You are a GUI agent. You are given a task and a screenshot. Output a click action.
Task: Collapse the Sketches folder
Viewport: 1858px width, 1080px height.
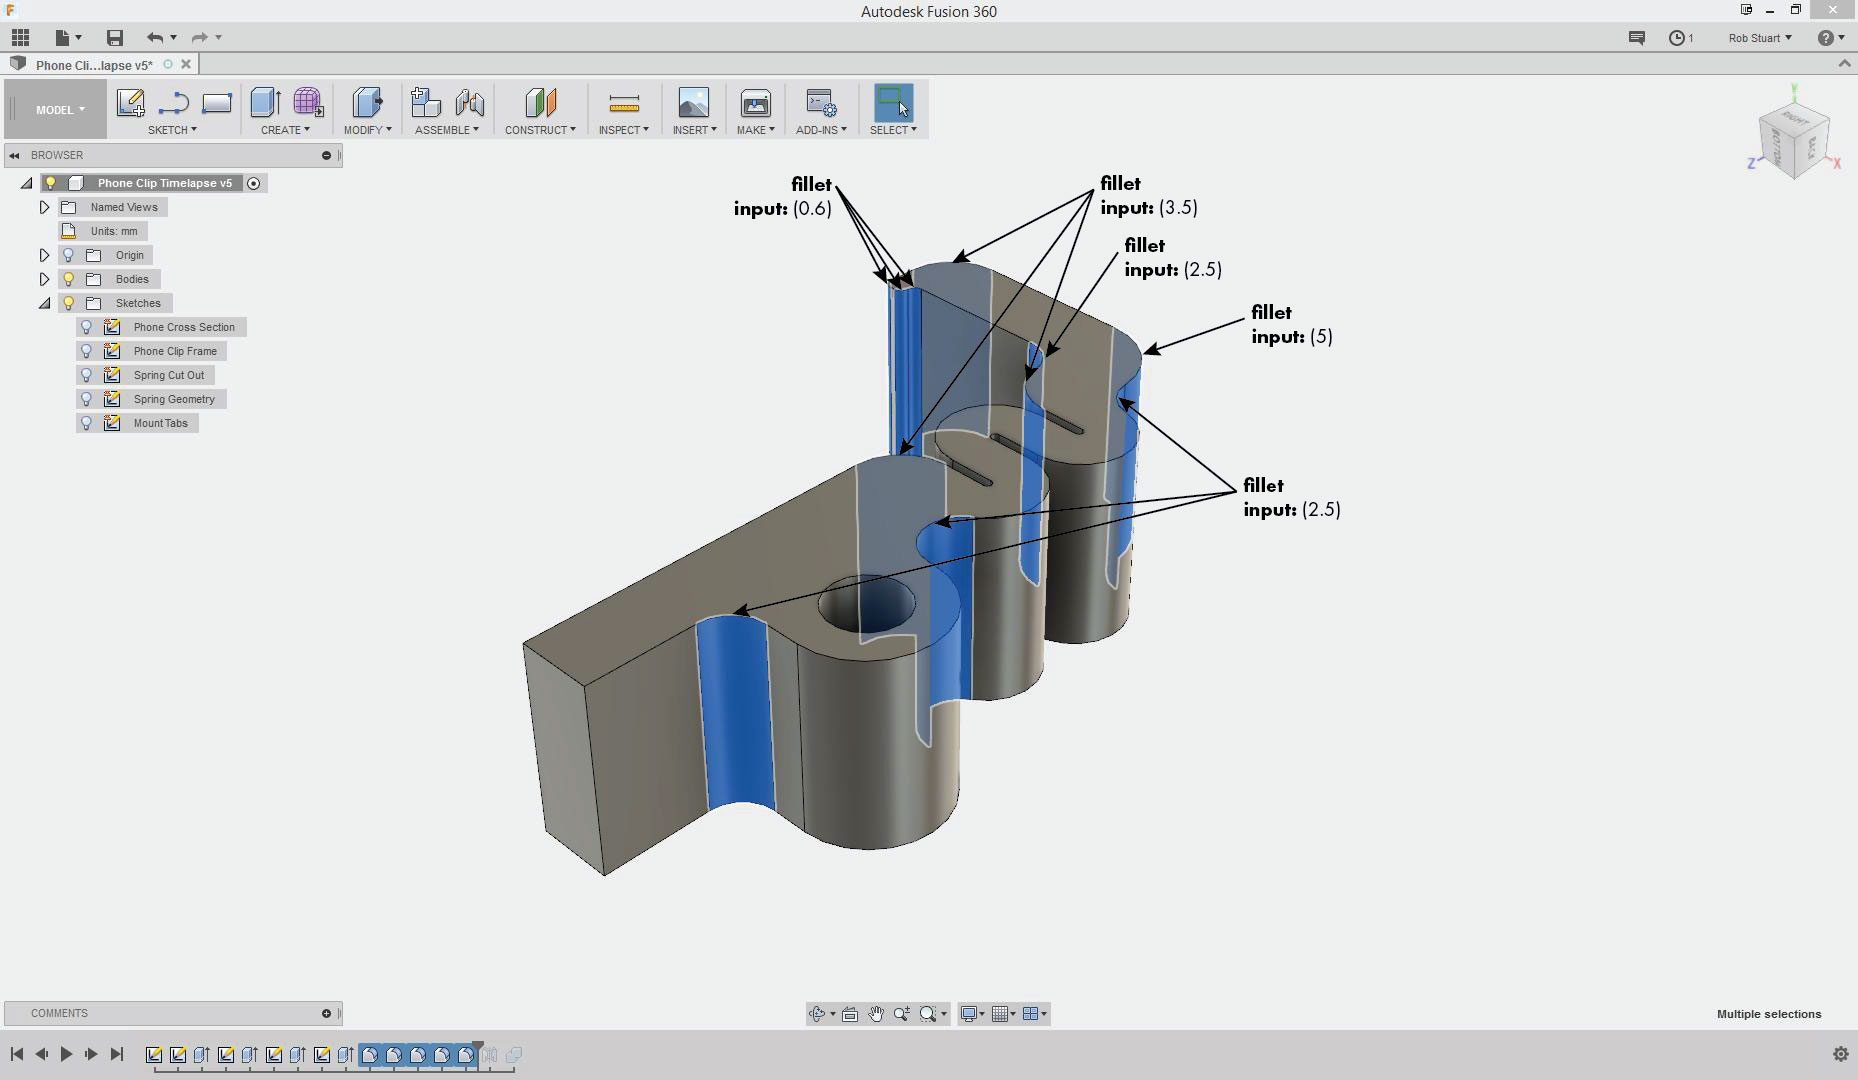(44, 303)
